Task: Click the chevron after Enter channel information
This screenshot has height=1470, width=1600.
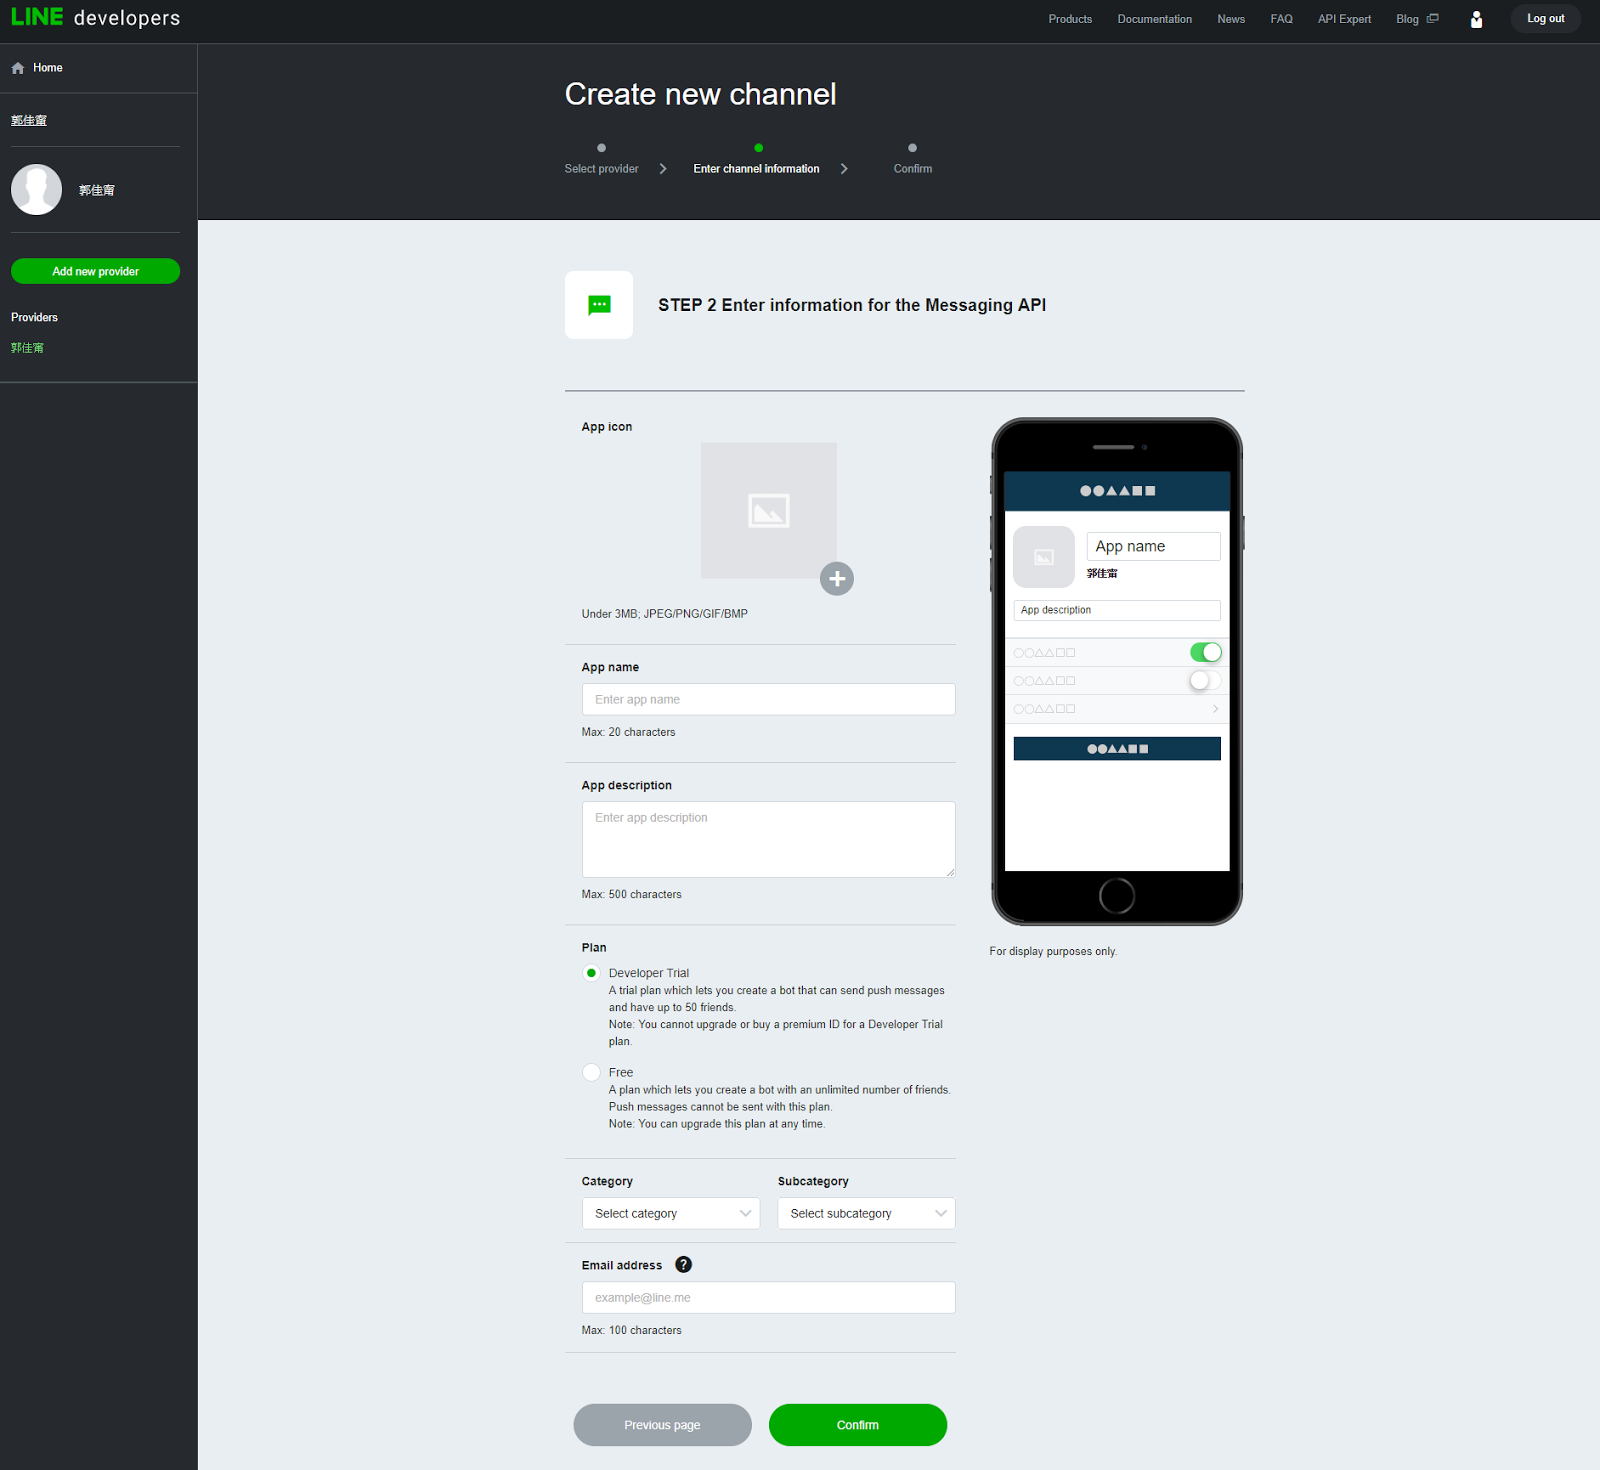Action: 844,169
